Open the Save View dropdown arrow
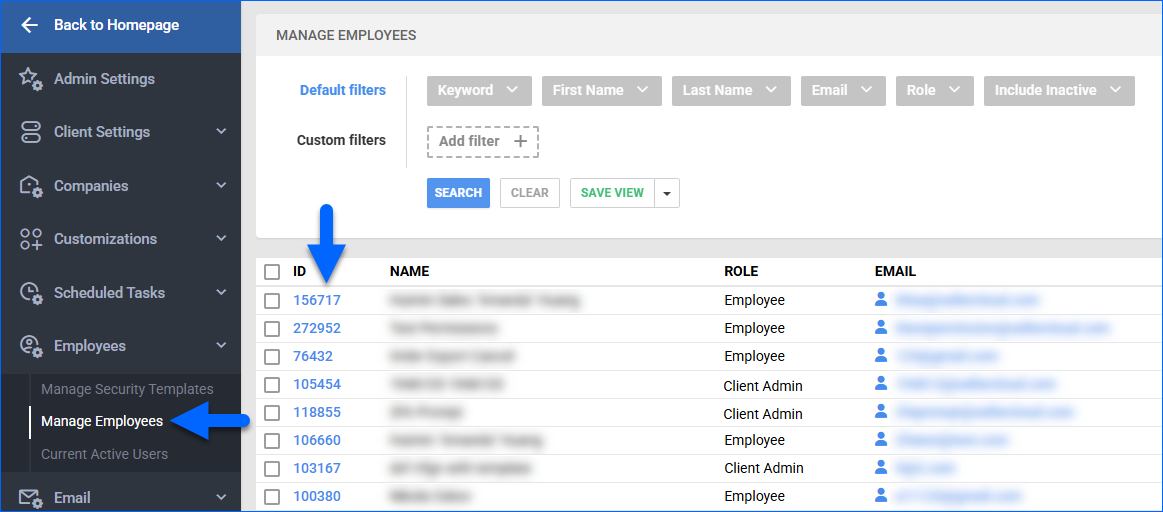Screen dimensions: 1163x512 click(667, 193)
